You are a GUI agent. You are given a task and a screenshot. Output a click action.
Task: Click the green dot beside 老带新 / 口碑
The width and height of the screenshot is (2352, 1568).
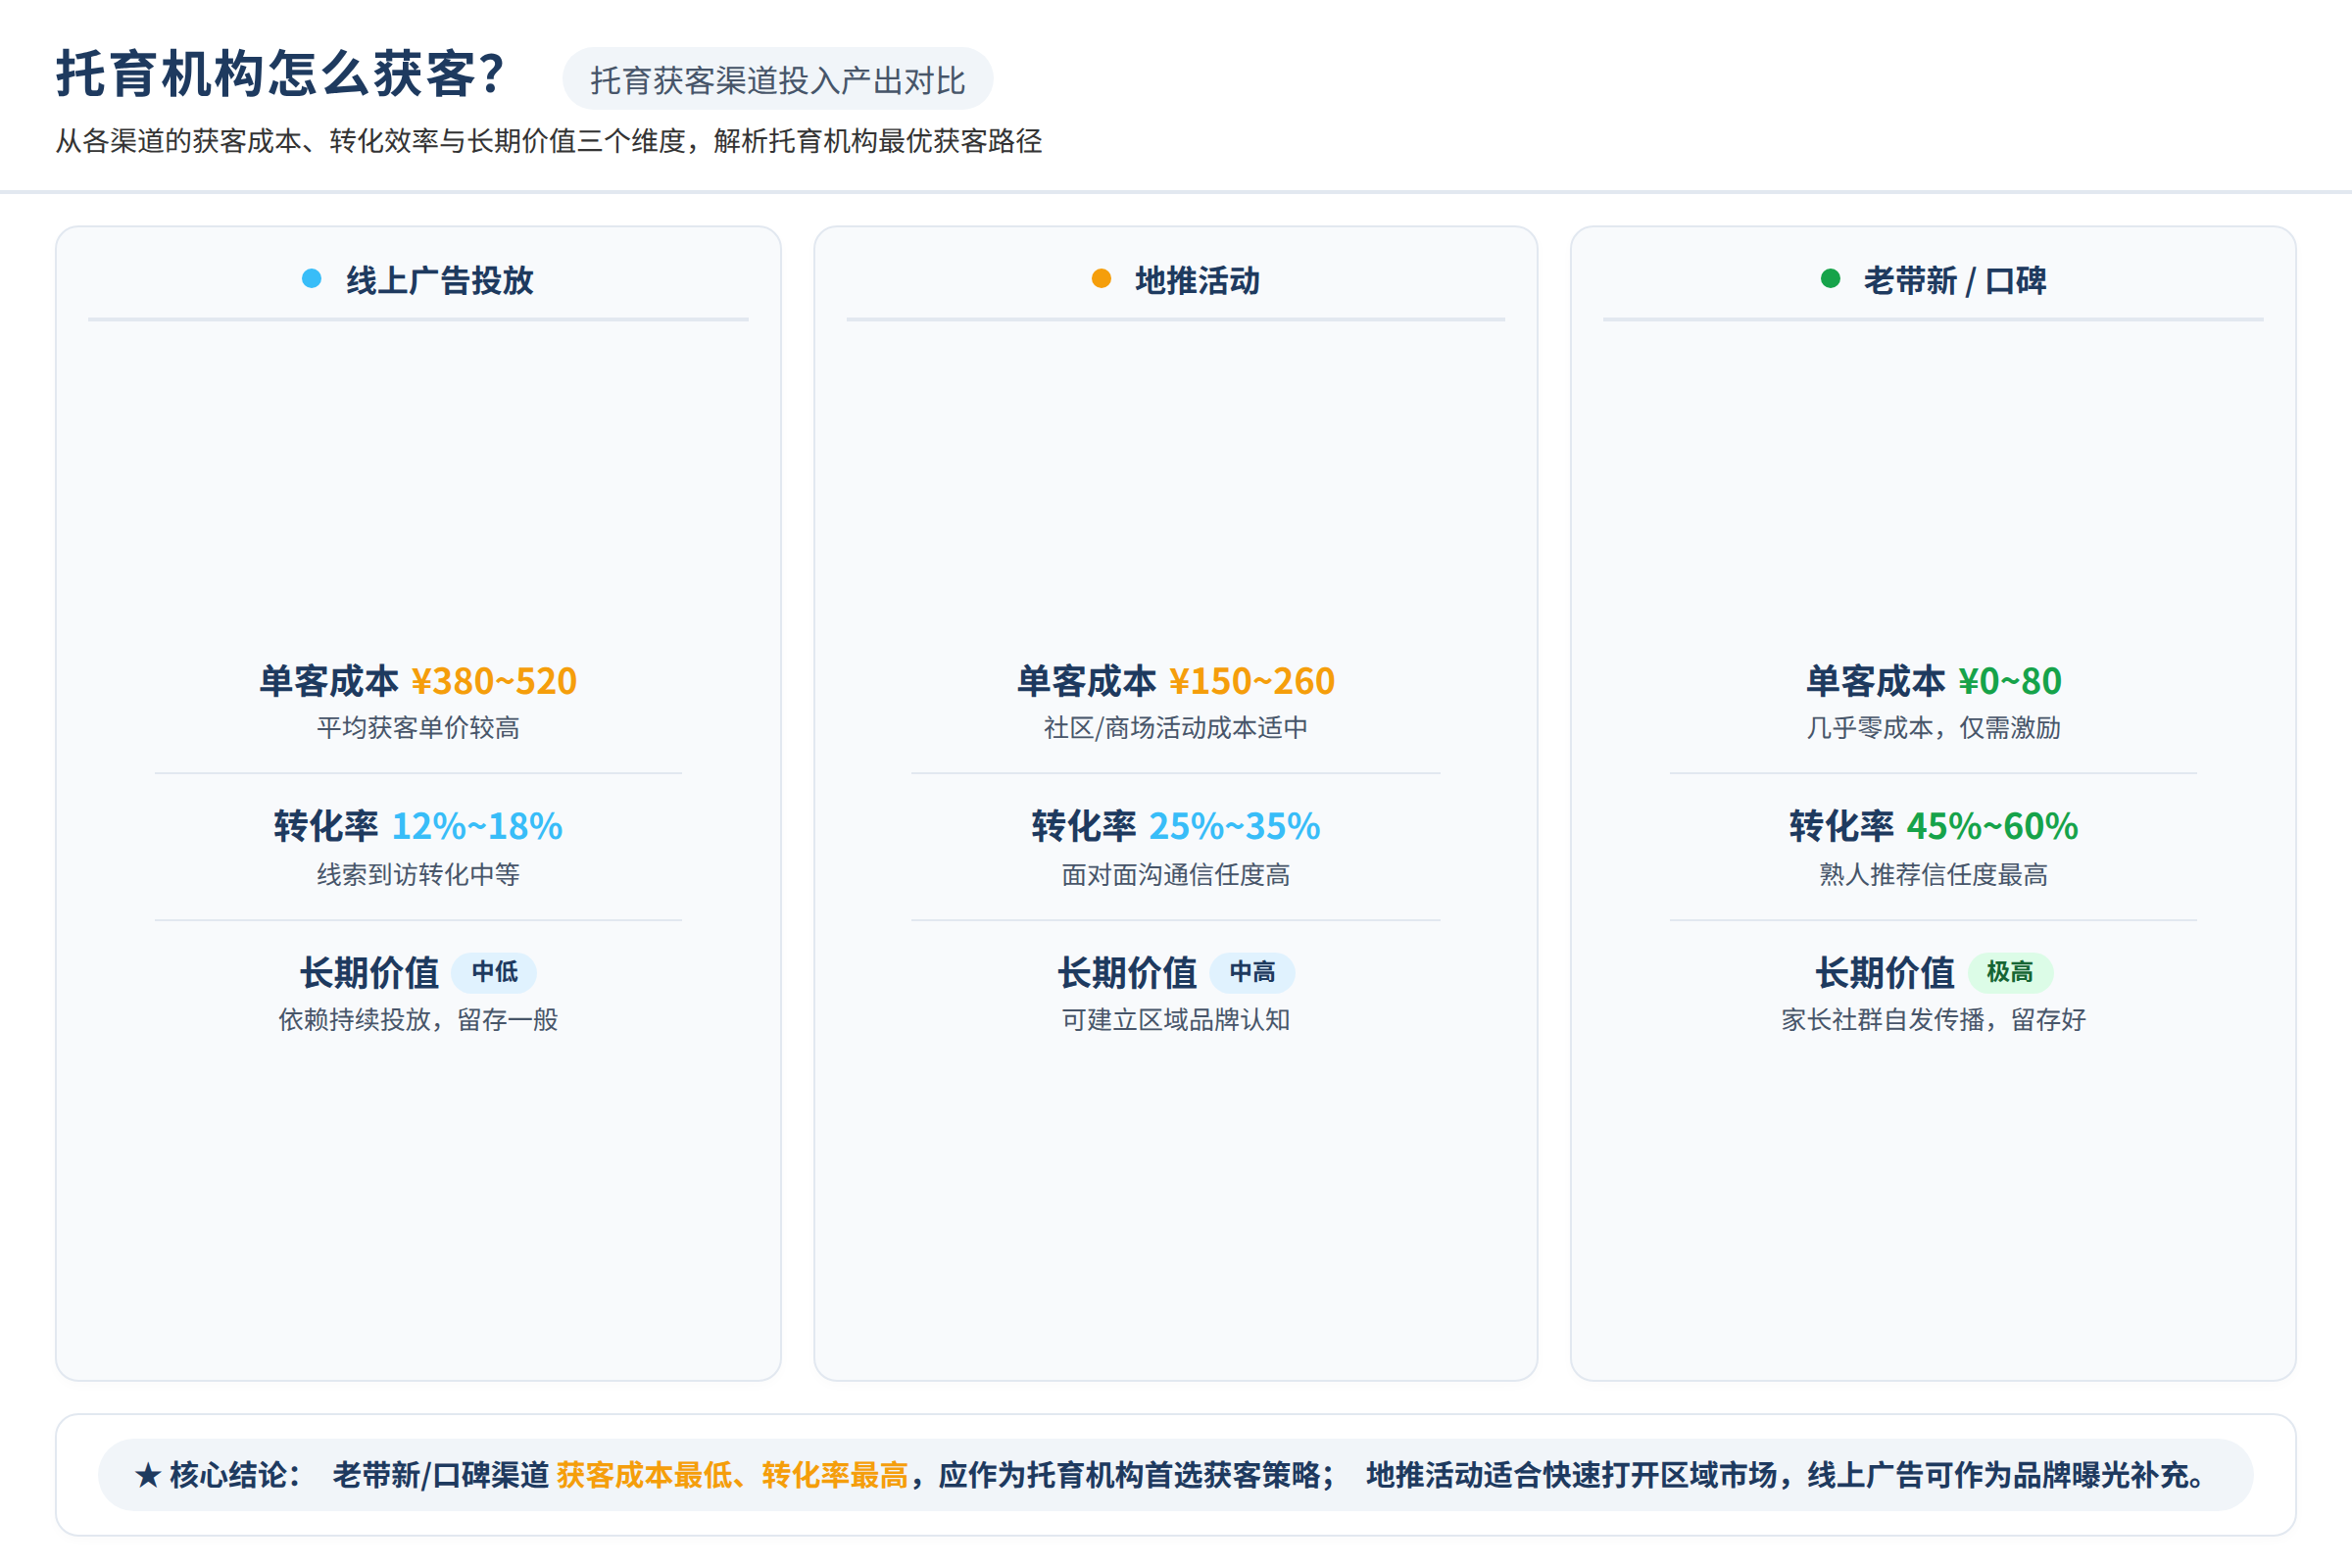[x=1830, y=279]
